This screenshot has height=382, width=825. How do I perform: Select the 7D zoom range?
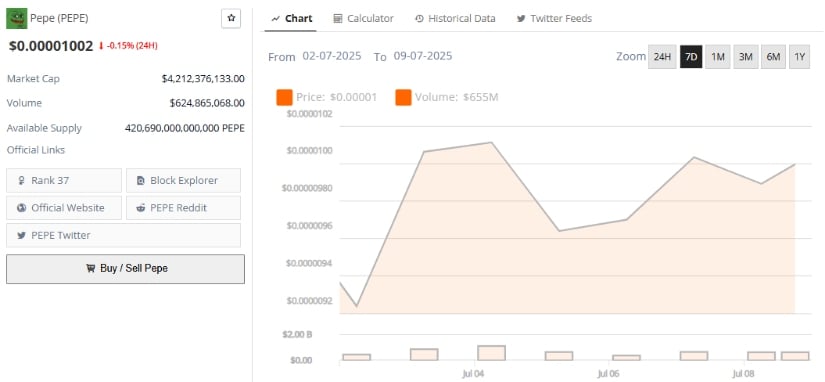pos(691,57)
